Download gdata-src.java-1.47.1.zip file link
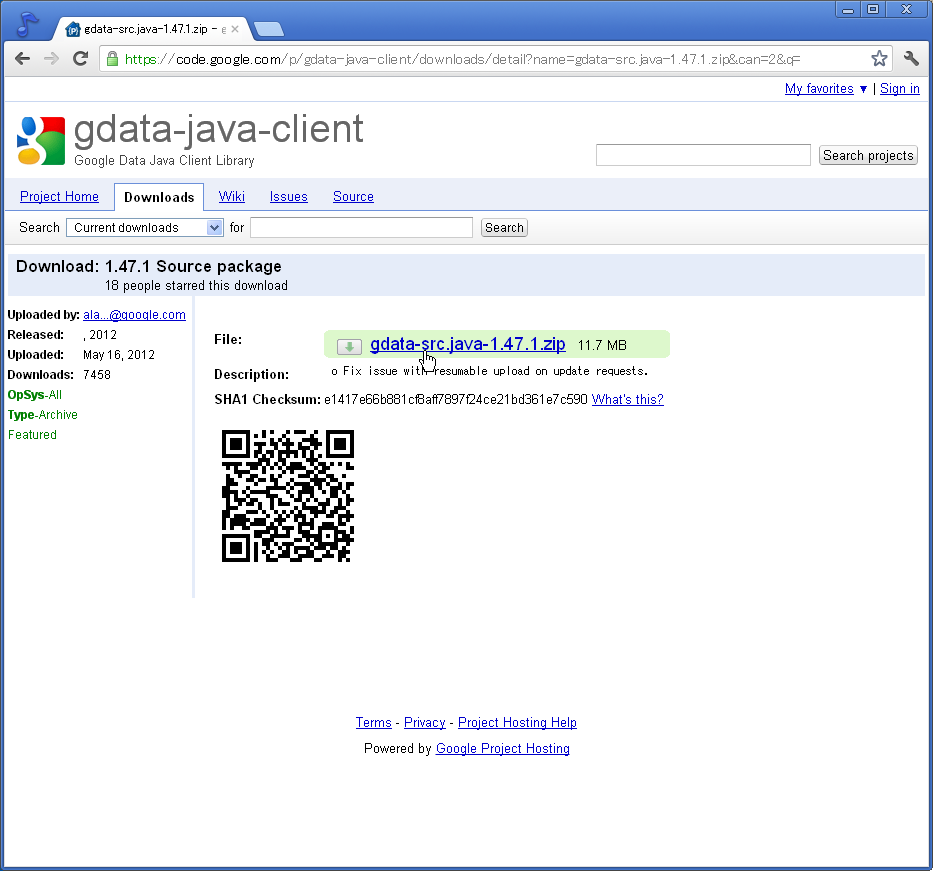Screen dimensions: 933x871 [468, 344]
